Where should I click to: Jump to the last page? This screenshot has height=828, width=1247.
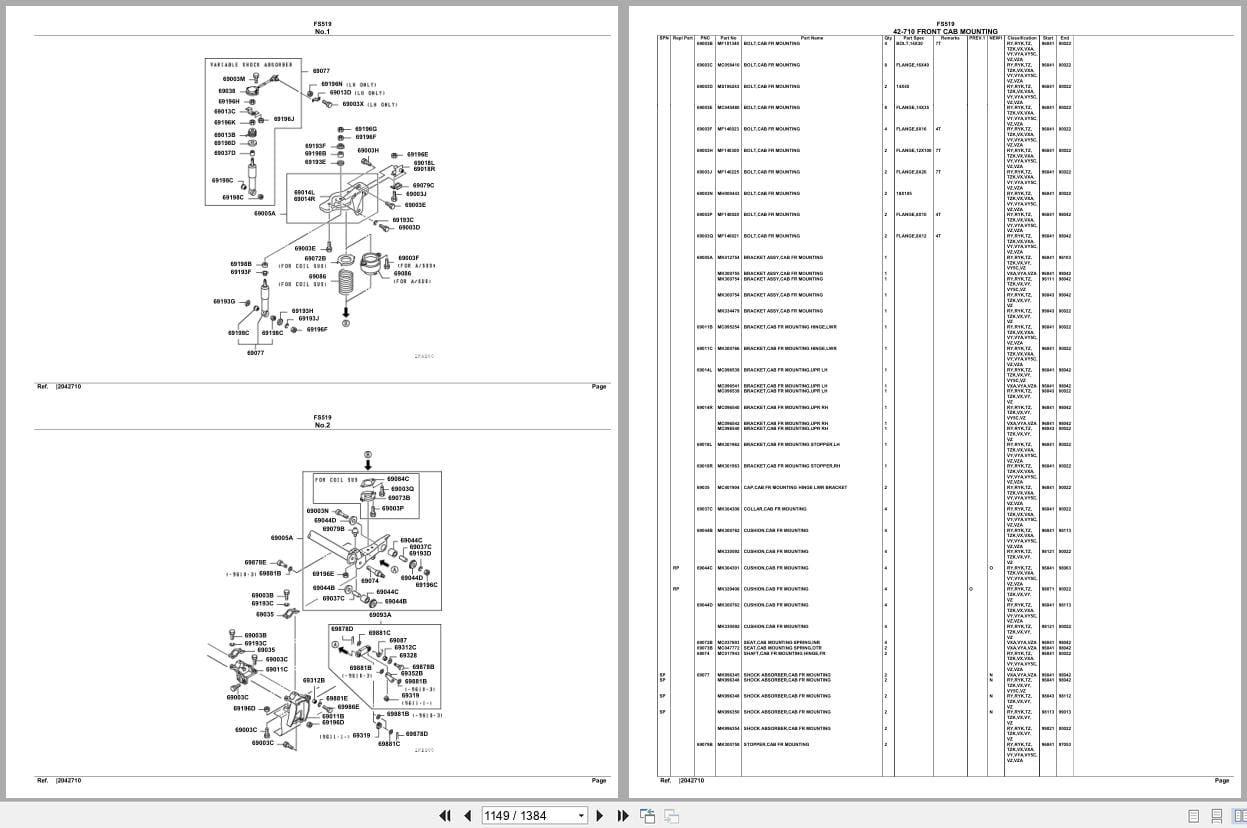pos(622,815)
